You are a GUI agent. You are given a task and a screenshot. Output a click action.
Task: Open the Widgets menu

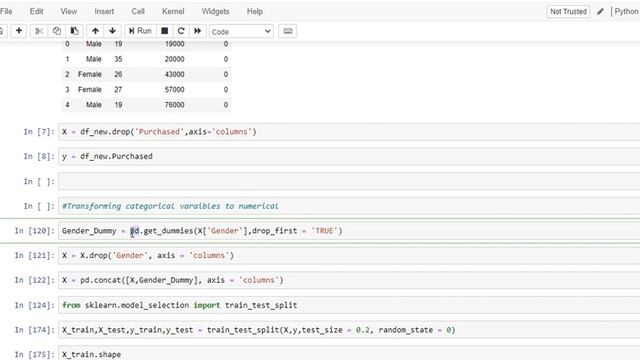click(x=215, y=11)
